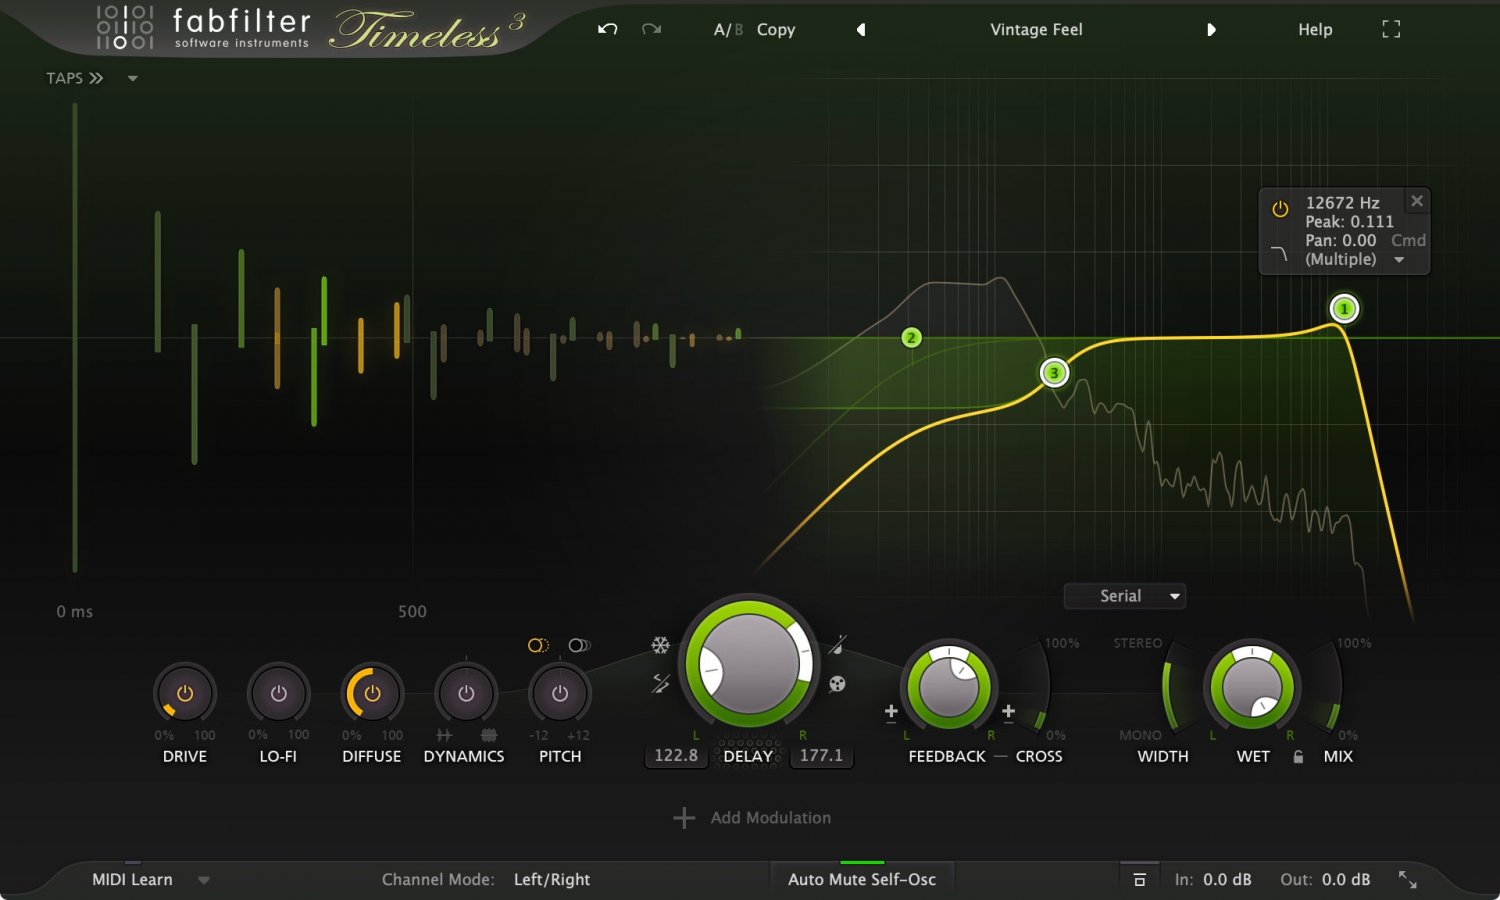The image size is (1500, 900).
Task: Toggle the Drive power button
Action: pos(185,693)
